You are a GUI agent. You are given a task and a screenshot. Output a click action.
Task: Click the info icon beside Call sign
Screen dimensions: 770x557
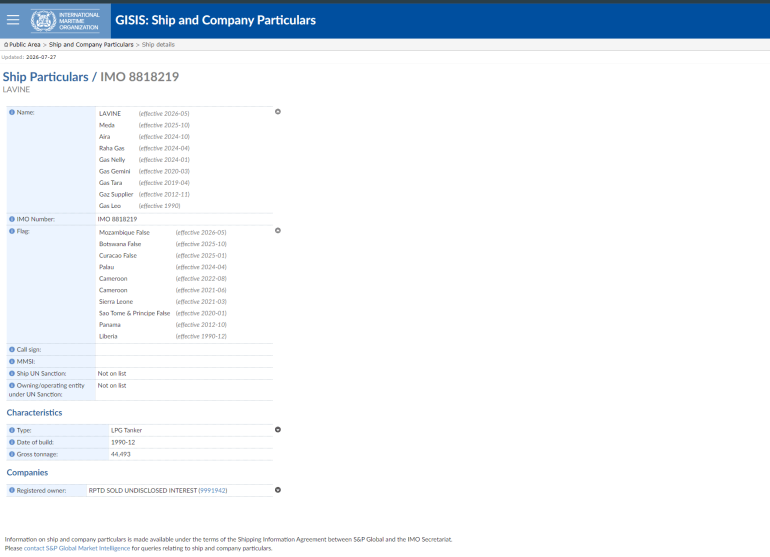pyautogui.click(x=12, y=350)
